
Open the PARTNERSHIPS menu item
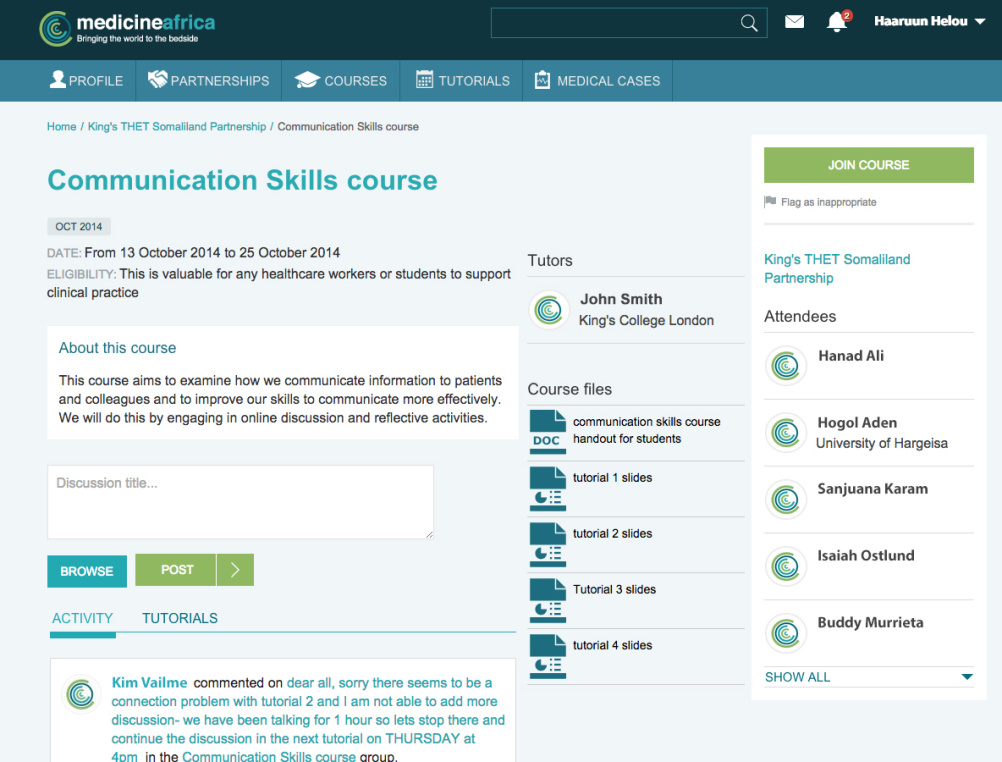[x=208, y=81]
